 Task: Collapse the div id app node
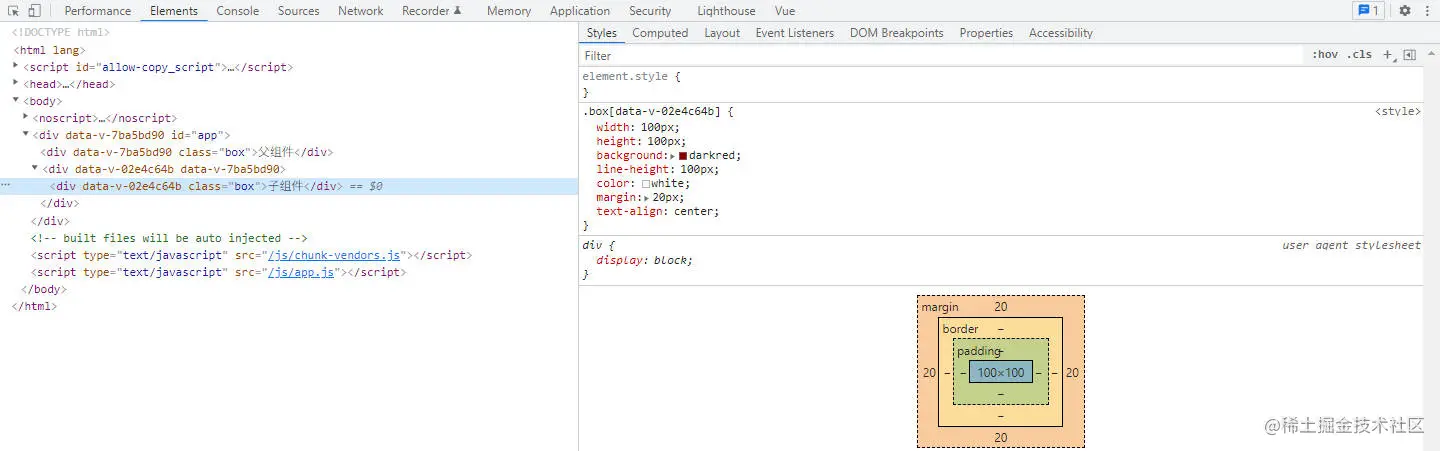click(x=26, y=134)
